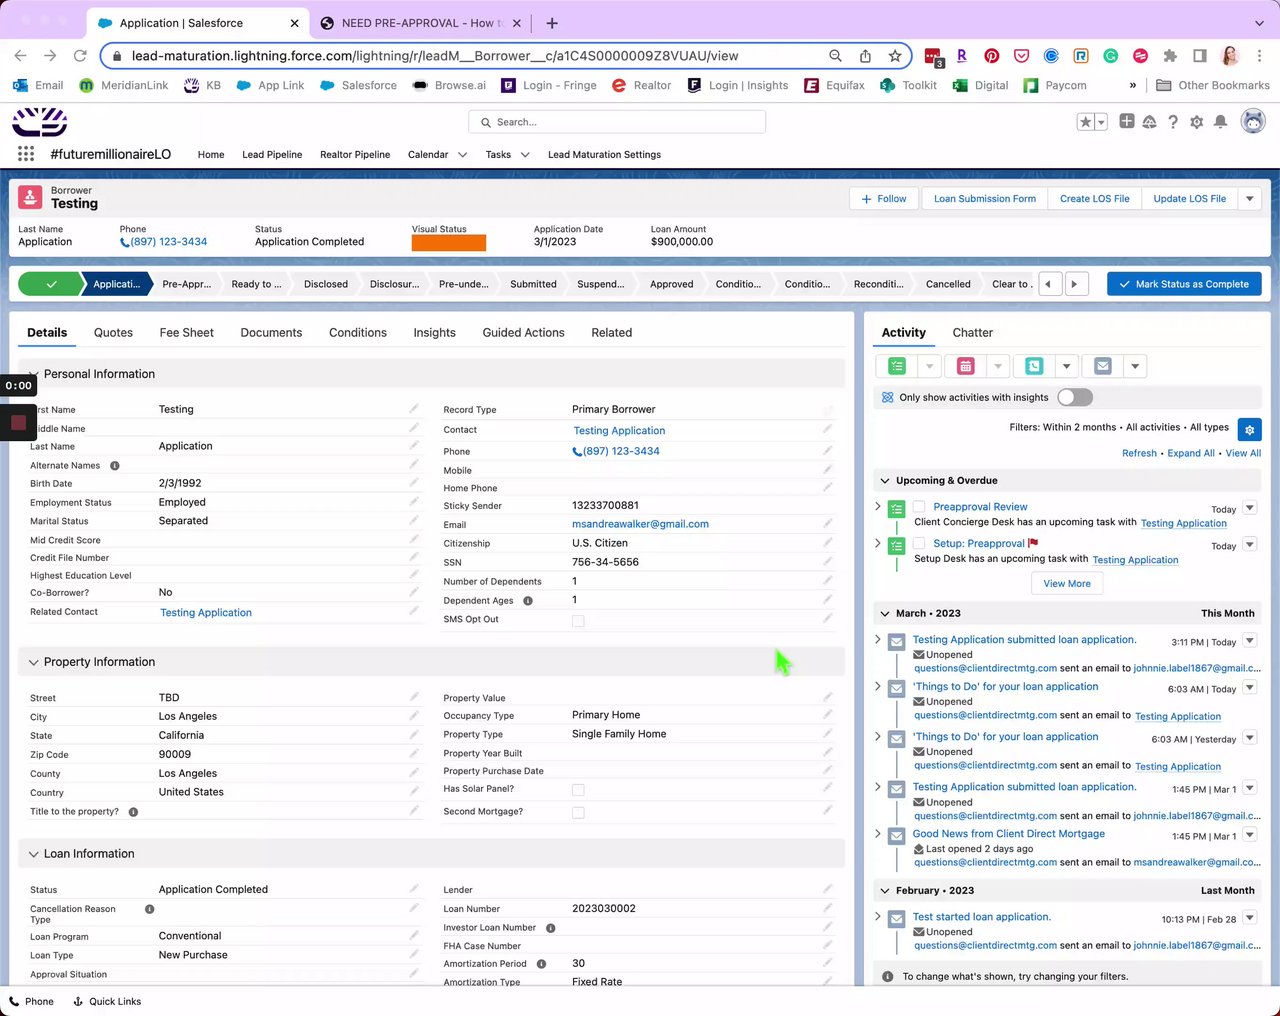This screenshot has width=1280, height=1016.
Task: Open Lead Pipeline in navigation bar
Action: (272, 155)
